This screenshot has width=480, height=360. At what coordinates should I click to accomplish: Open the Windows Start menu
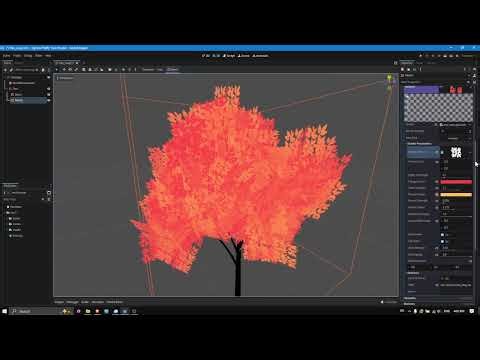tap(4, 311)
